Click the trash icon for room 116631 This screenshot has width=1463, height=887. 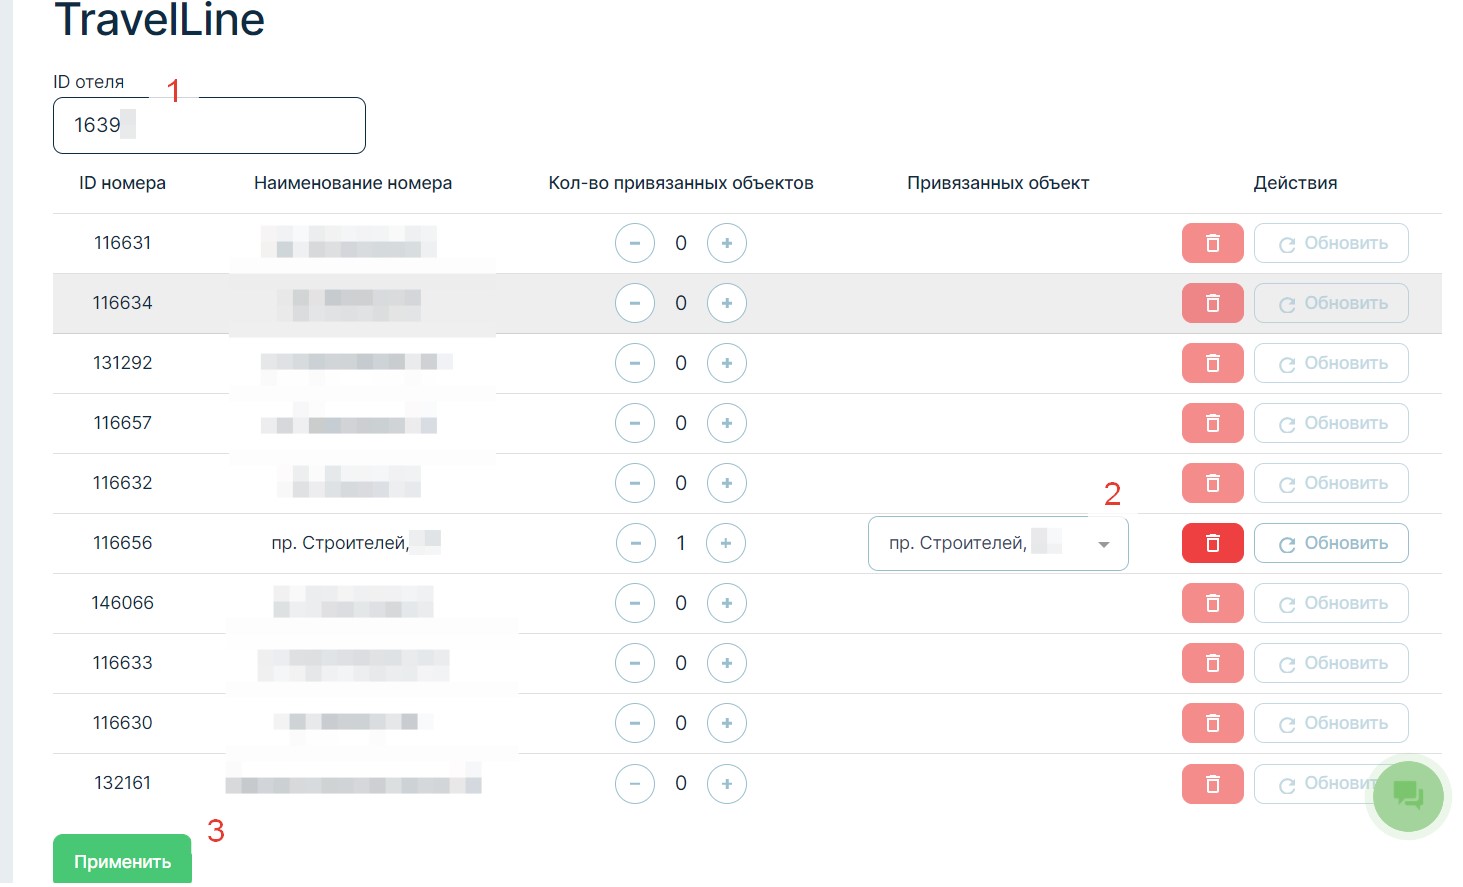tap(1212, 243)
